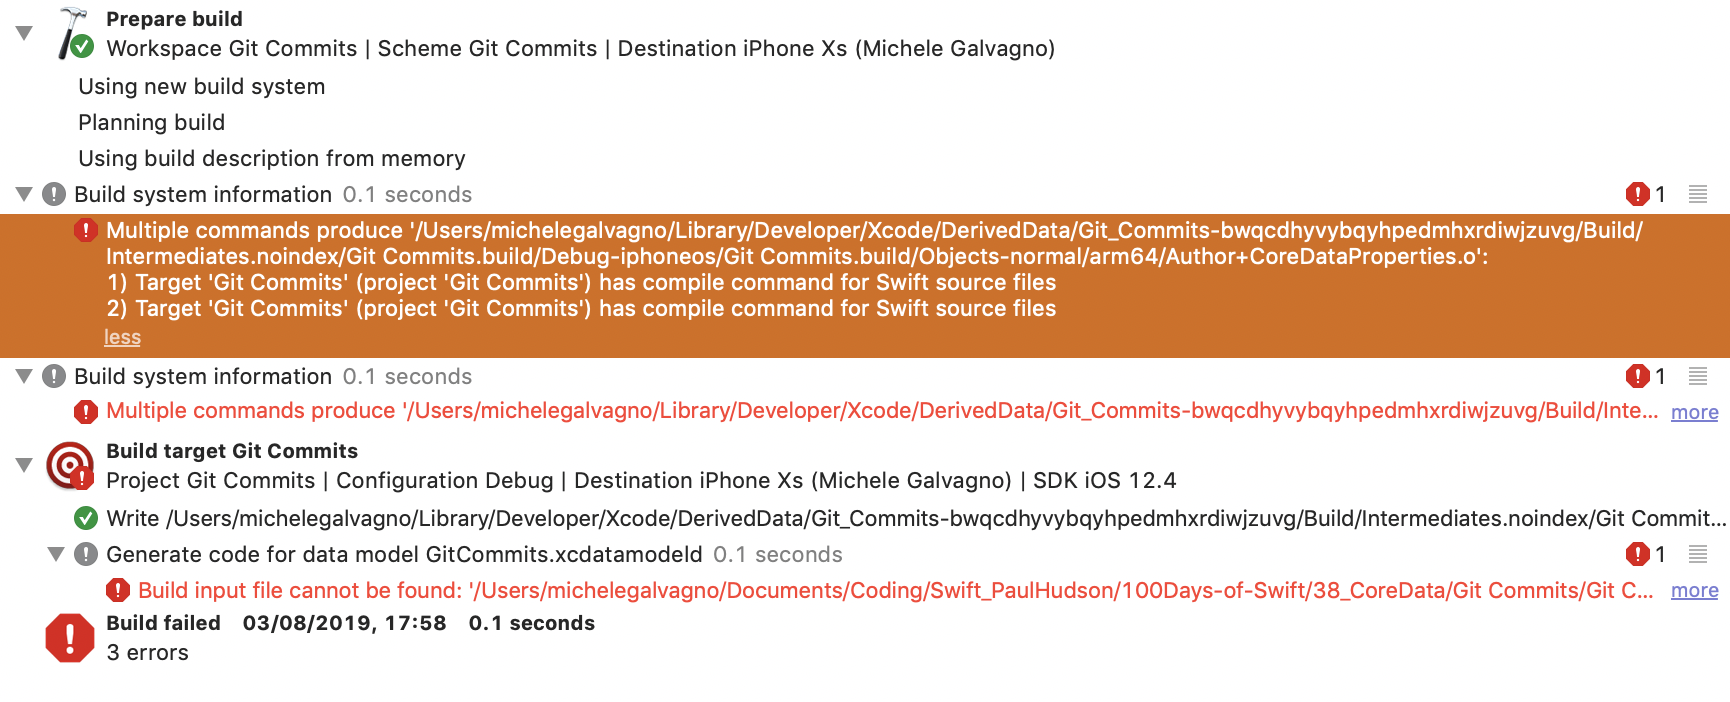
Task: Click error icon in highlighted Multiple commands row
Action: click(86, 231)
